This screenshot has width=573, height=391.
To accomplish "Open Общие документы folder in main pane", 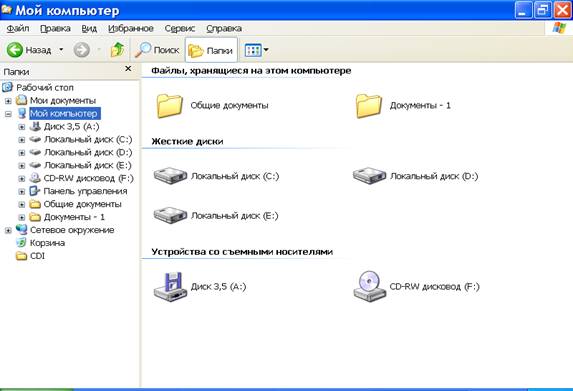I will tap(170, 106).
